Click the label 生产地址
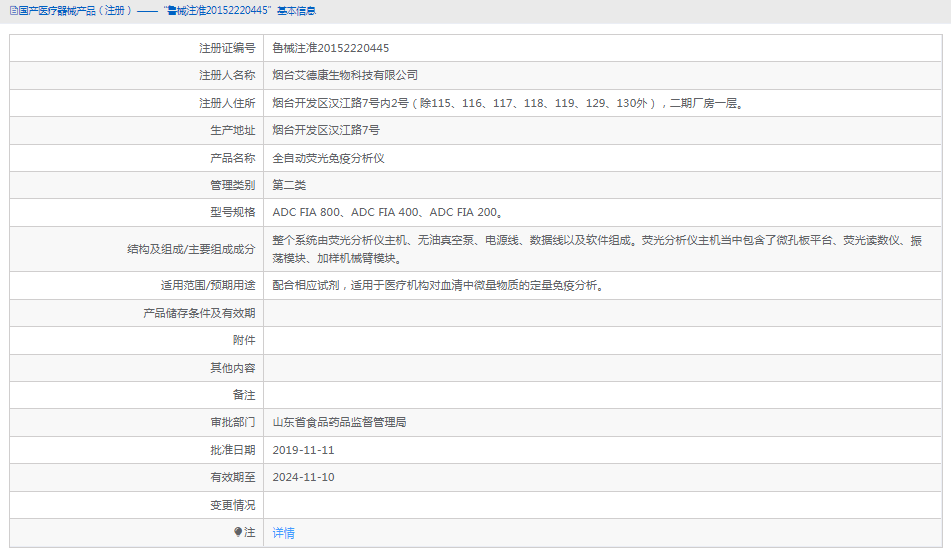This screenshot has width=951, height=554. pos(233,130)
